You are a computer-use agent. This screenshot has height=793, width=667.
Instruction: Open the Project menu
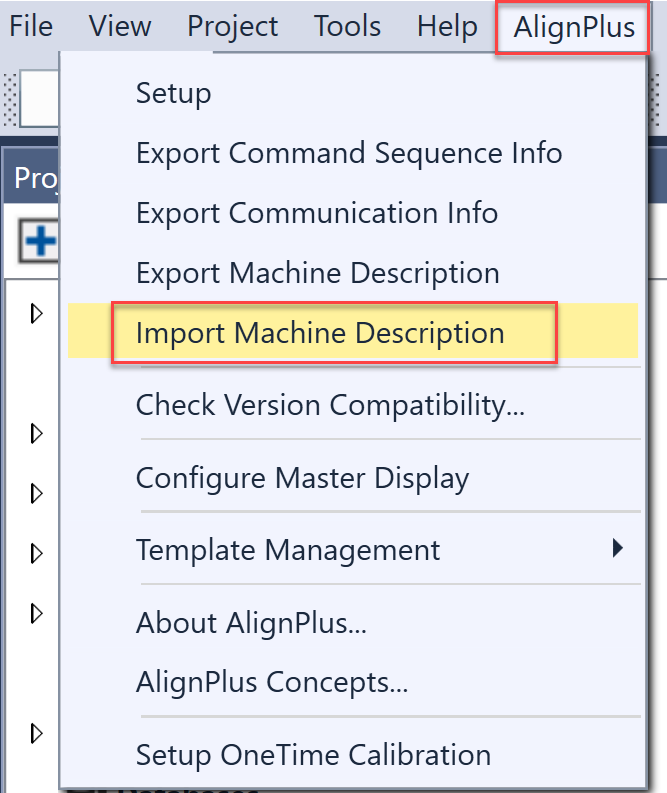(x=233, y=27)
